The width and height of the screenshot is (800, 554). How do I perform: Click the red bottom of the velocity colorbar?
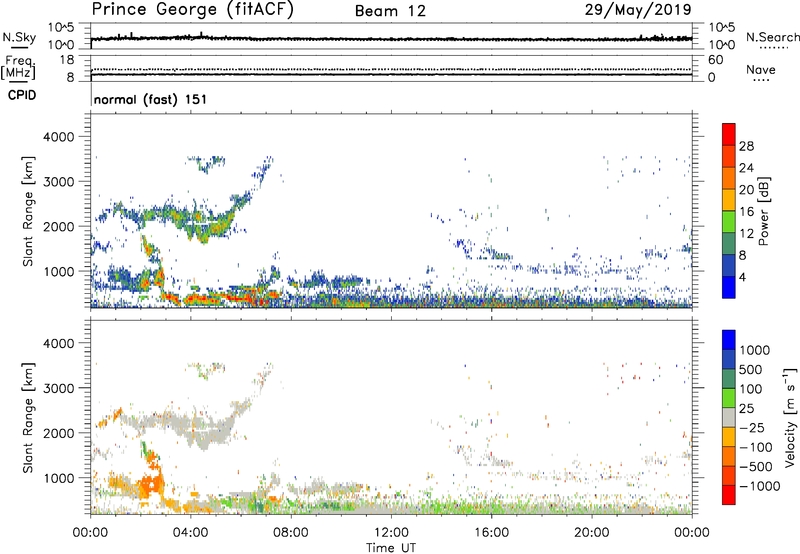(729, 495)
